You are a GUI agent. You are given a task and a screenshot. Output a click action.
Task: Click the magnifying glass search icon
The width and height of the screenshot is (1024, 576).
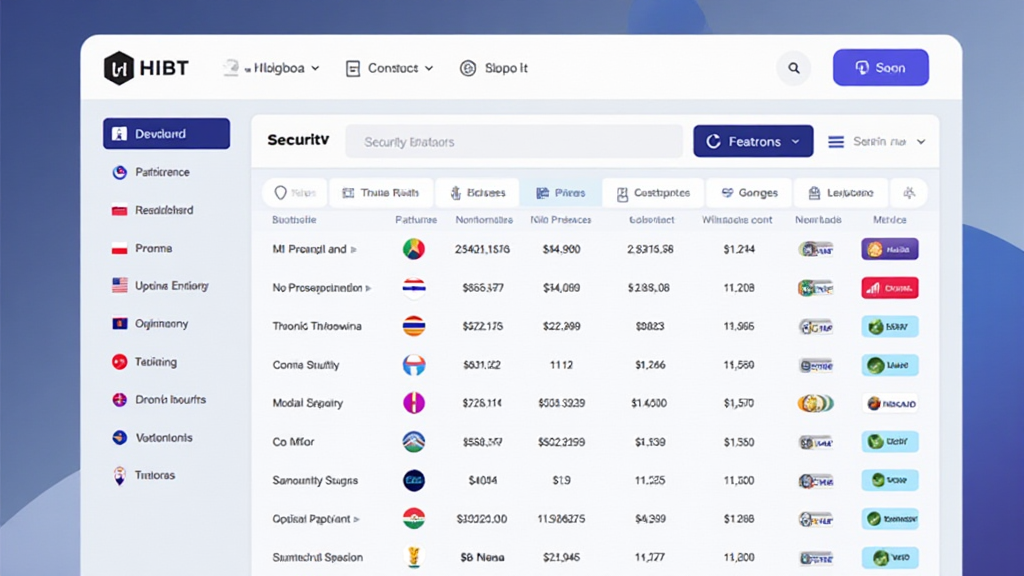(794, 68)
